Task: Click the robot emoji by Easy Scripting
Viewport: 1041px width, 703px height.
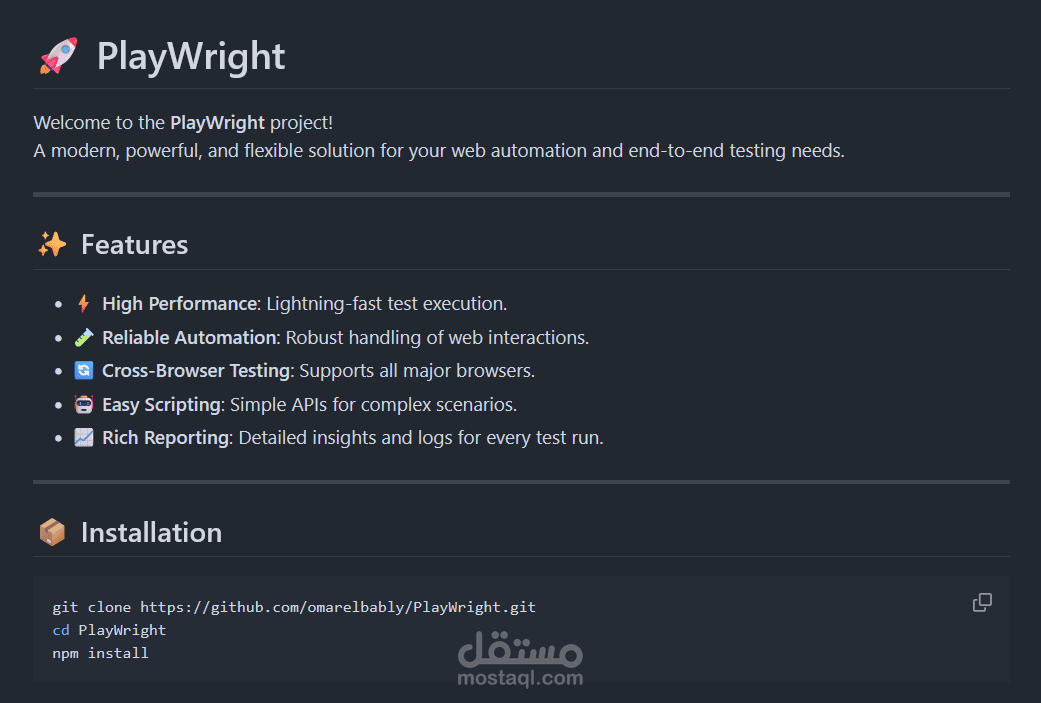Action: [84, 404]
